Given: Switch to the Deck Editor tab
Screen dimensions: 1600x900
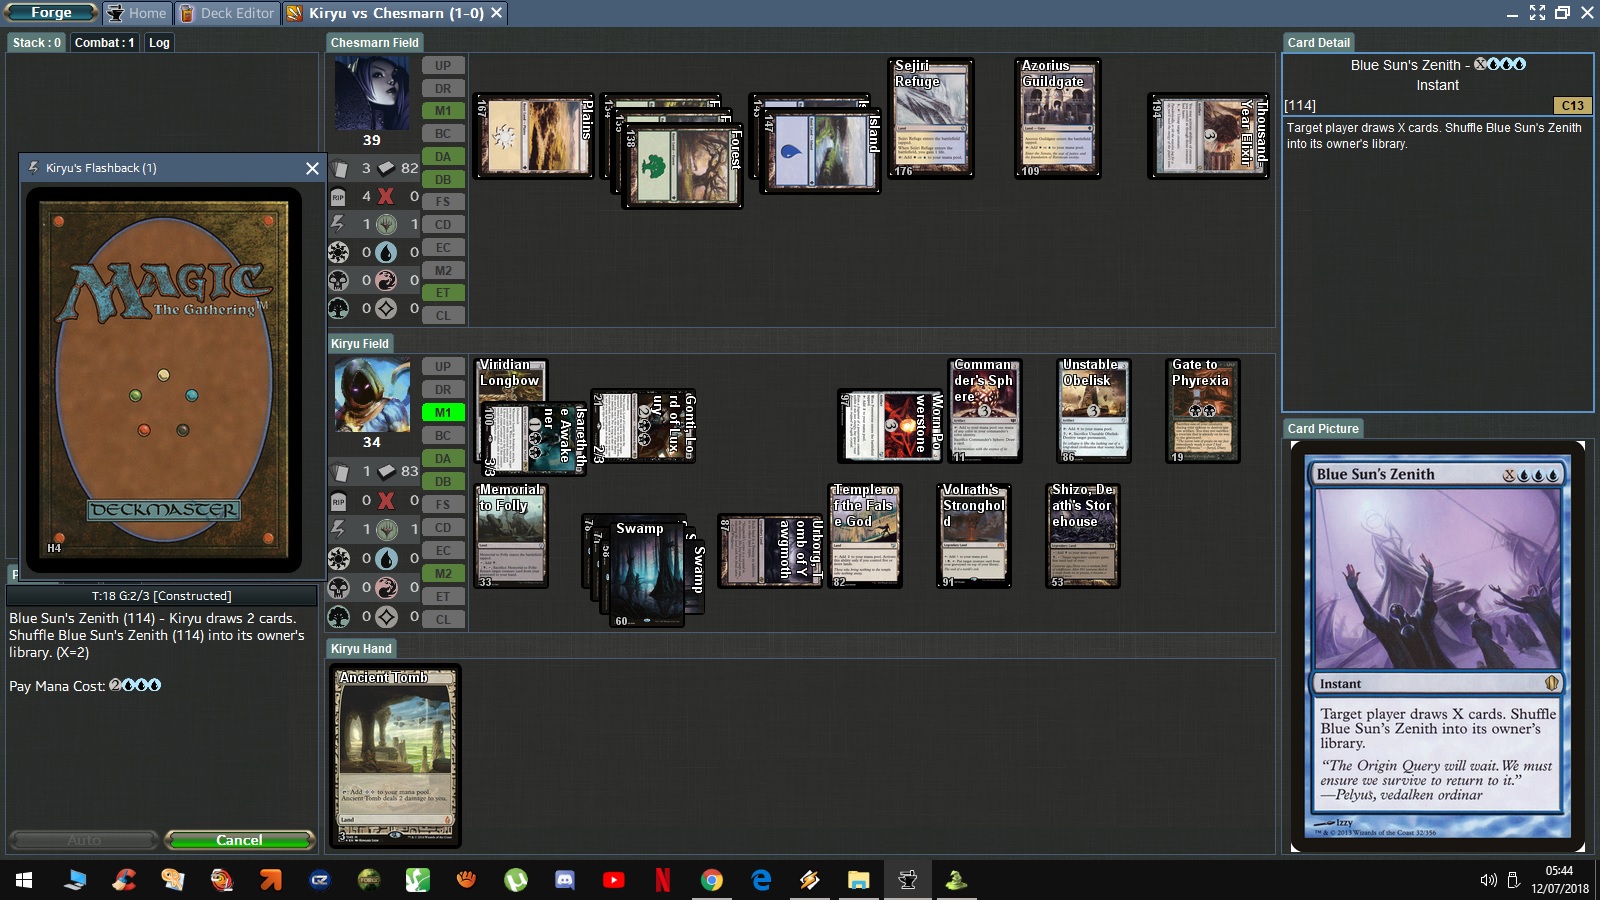Looking at the screenshot, I should coord(227,13).
